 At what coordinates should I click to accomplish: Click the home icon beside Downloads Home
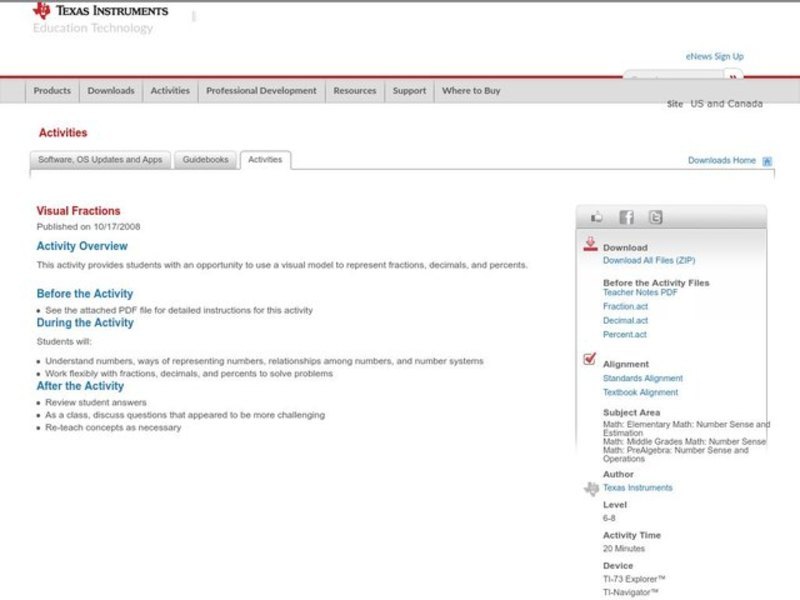coord(767,161)
